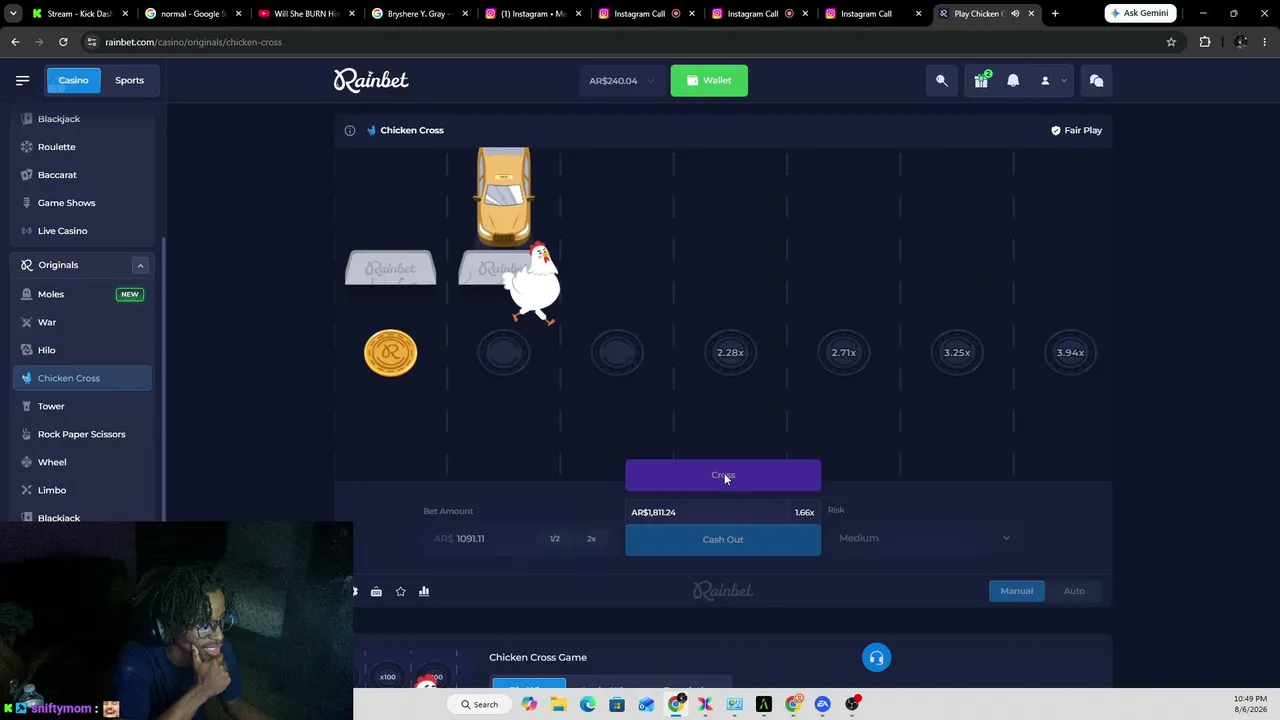
Task: Select Moles in the sidebar
Action: pyautogui.click(x=82, y=294)
